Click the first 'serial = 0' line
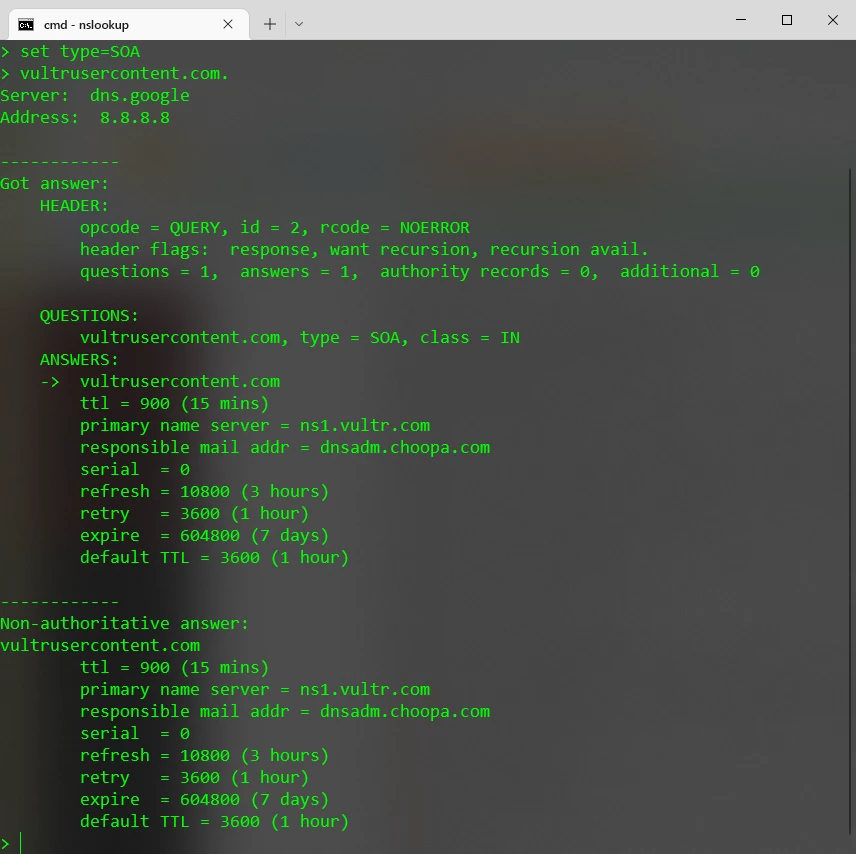 (x=135, y=470)
